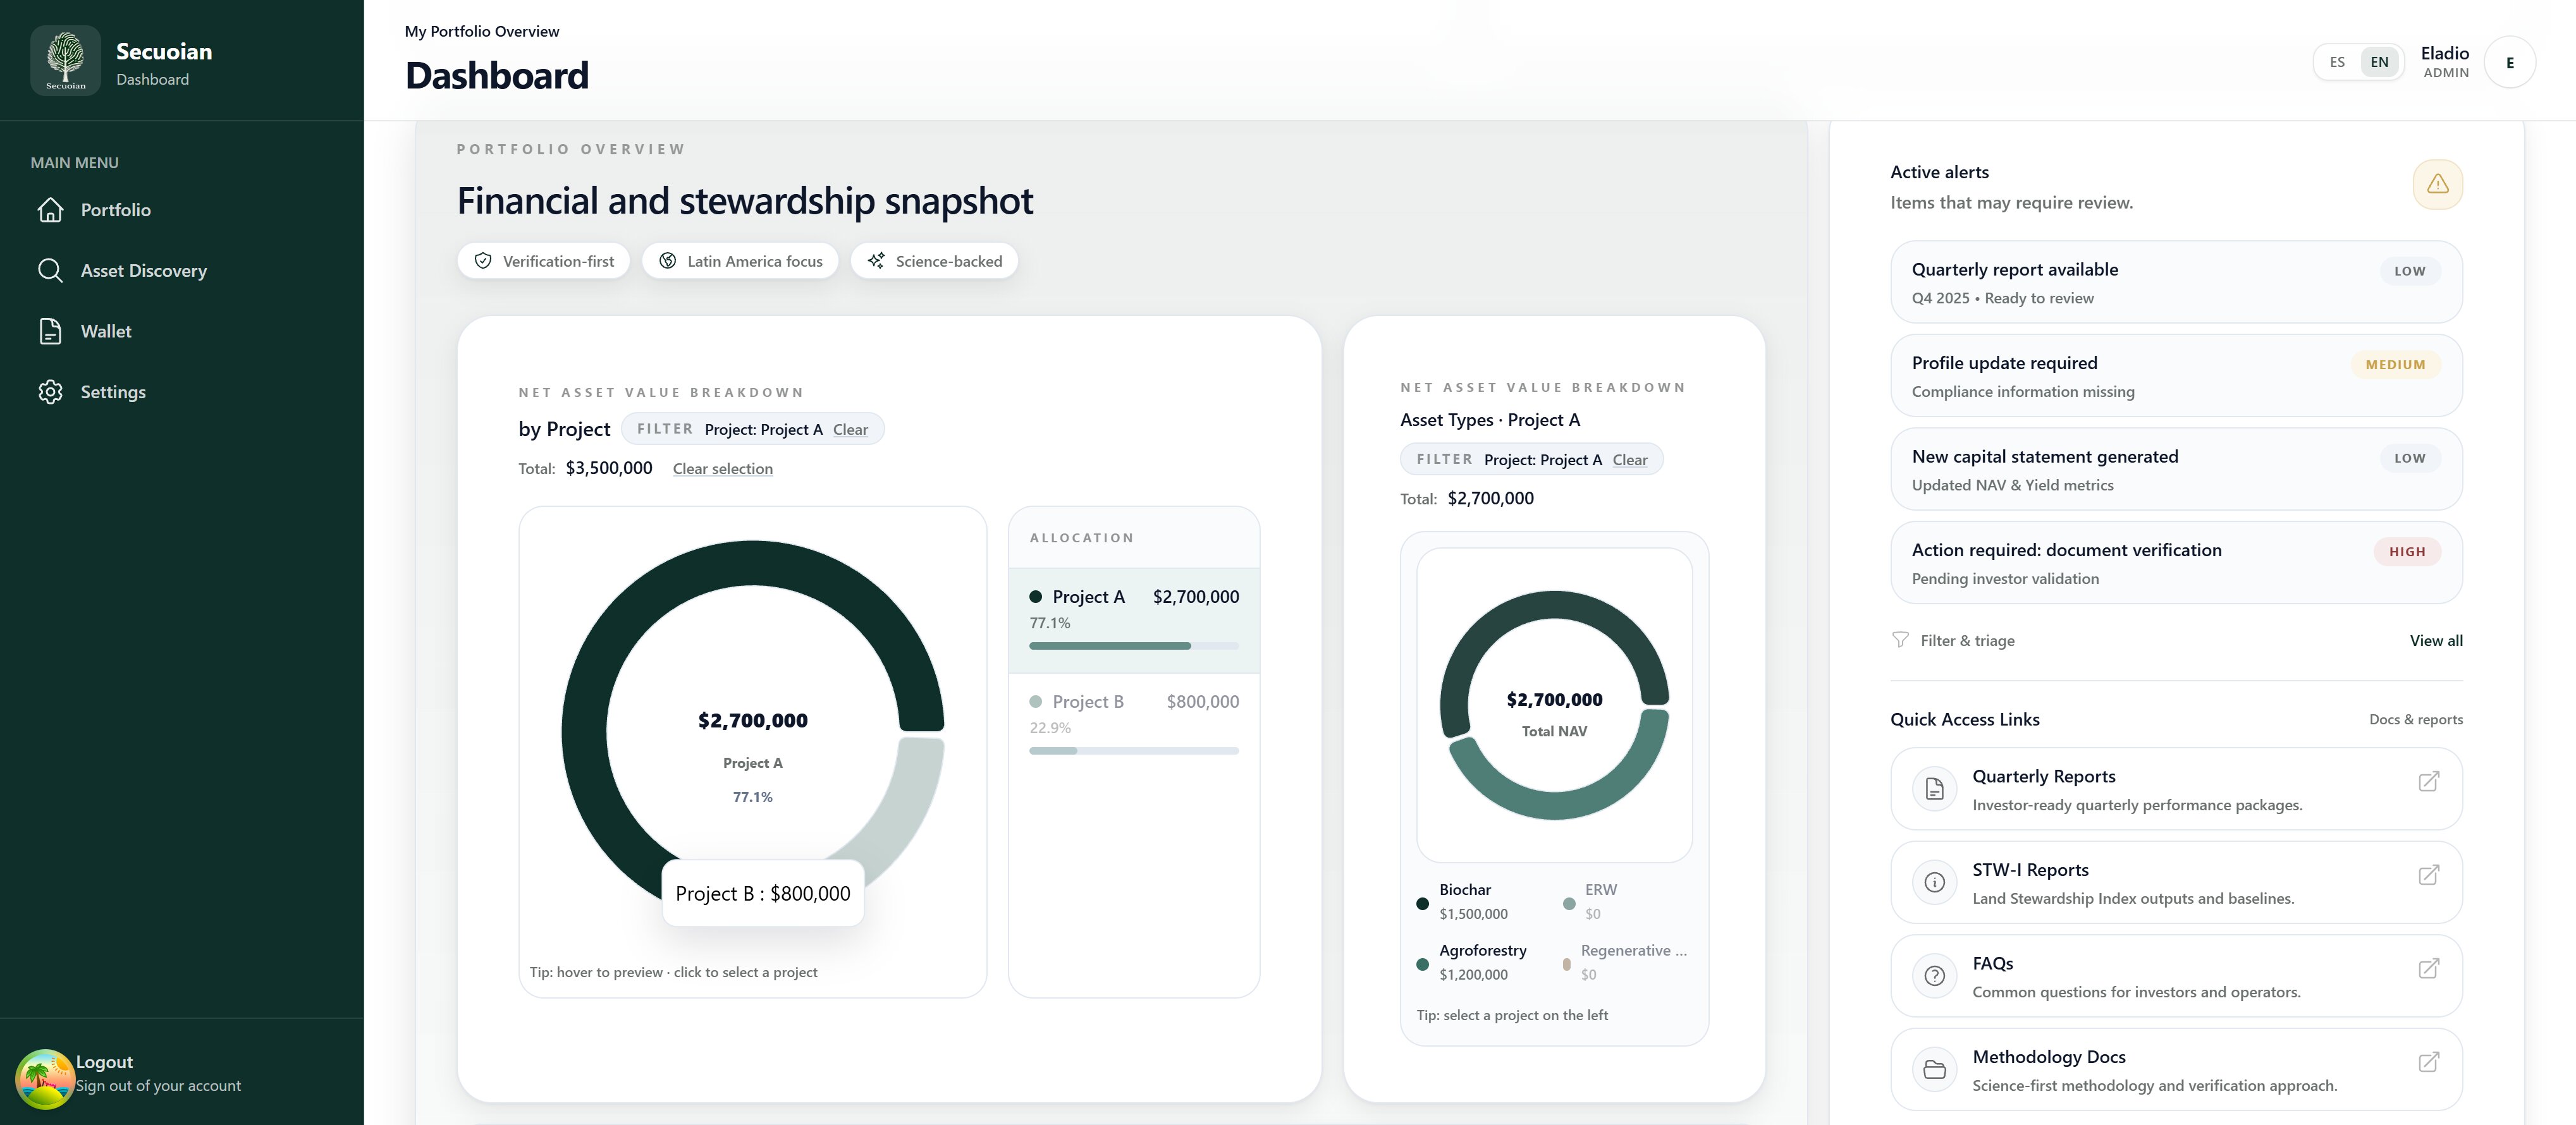Click the Logout profile thumbnail
This screenshot has width=2576, height=1125.
point(44,1078)
